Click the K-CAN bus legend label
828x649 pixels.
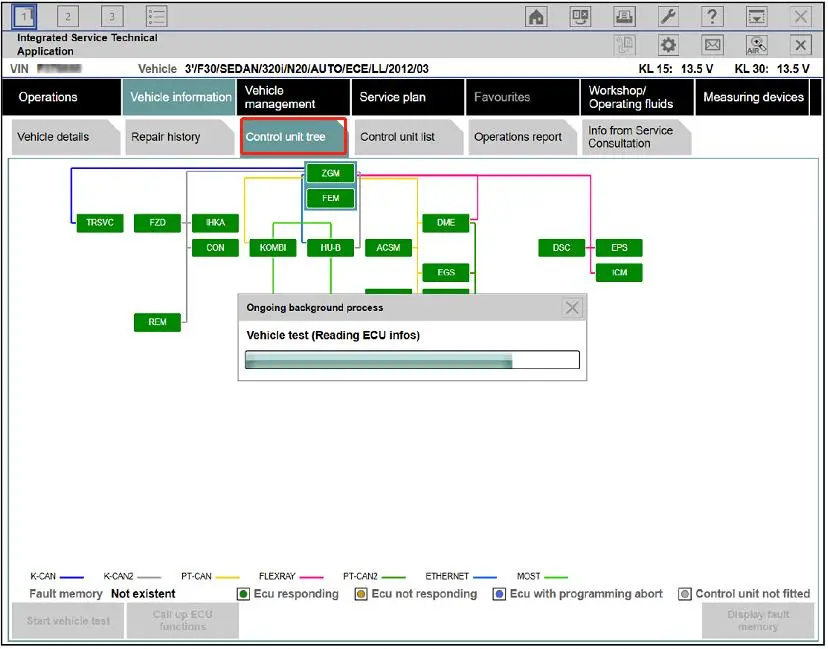[x=43, y=577]
